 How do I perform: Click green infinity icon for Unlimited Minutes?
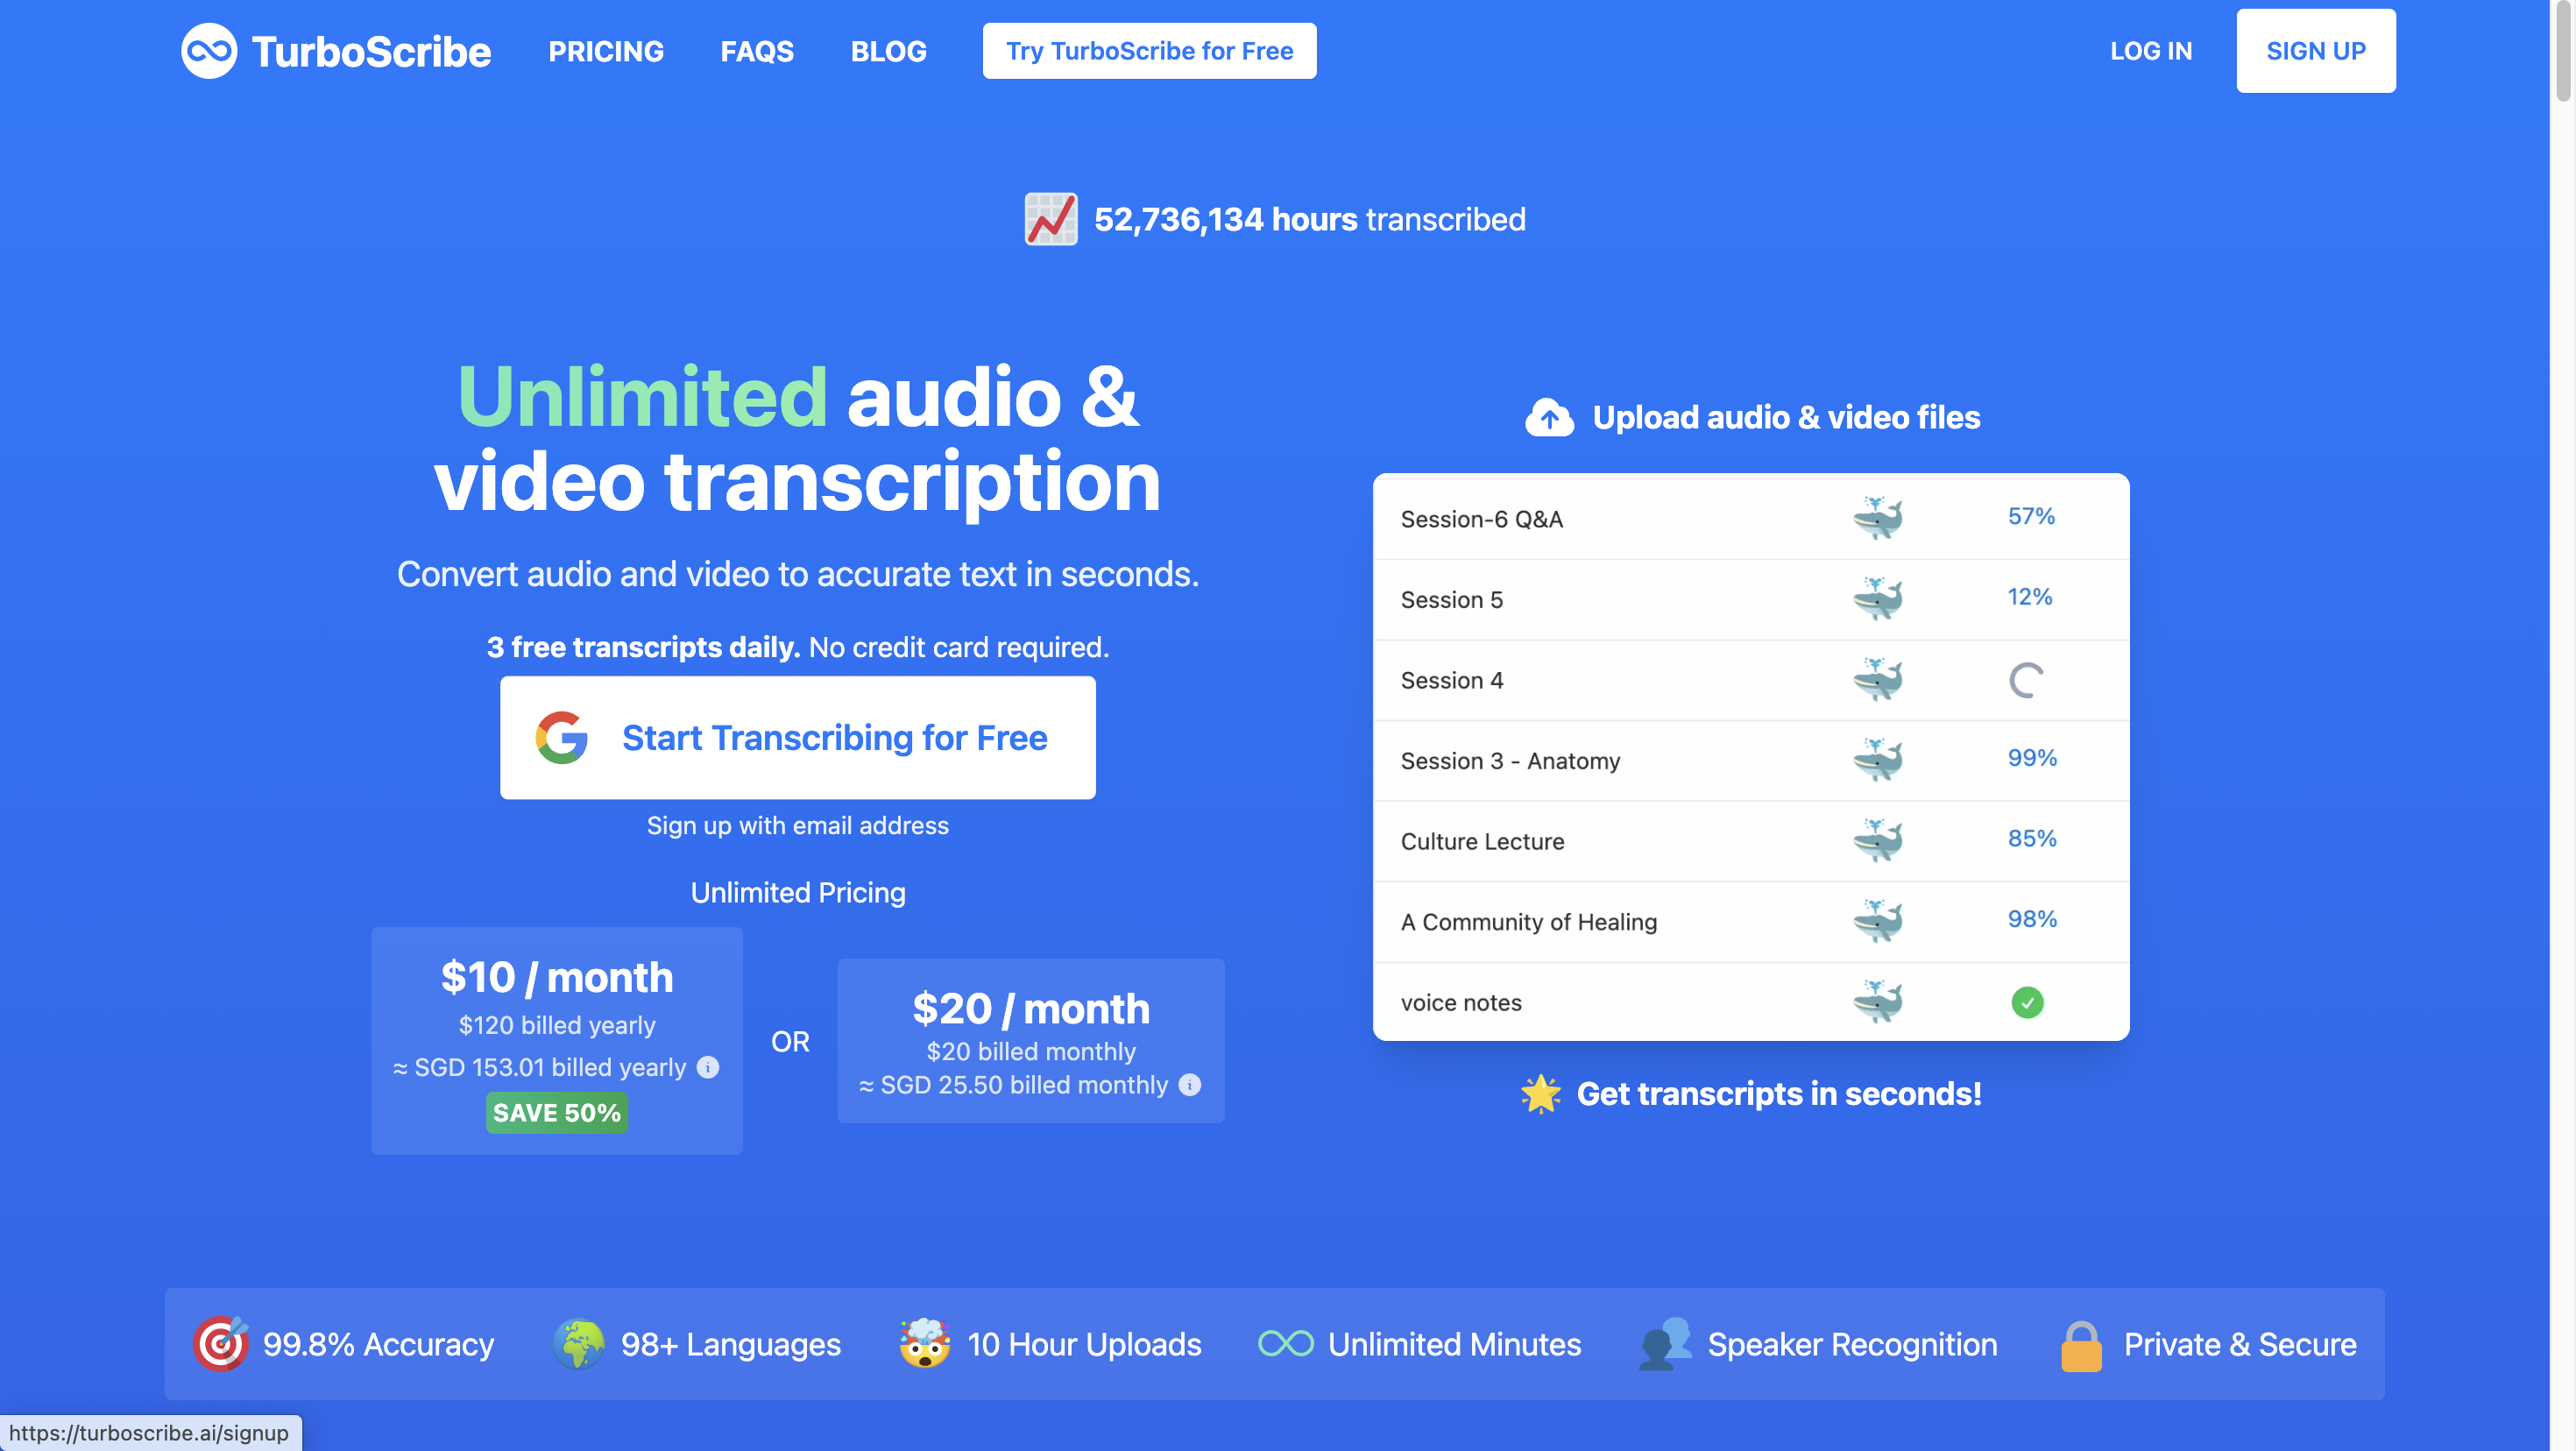[x=1285, y=1344]
